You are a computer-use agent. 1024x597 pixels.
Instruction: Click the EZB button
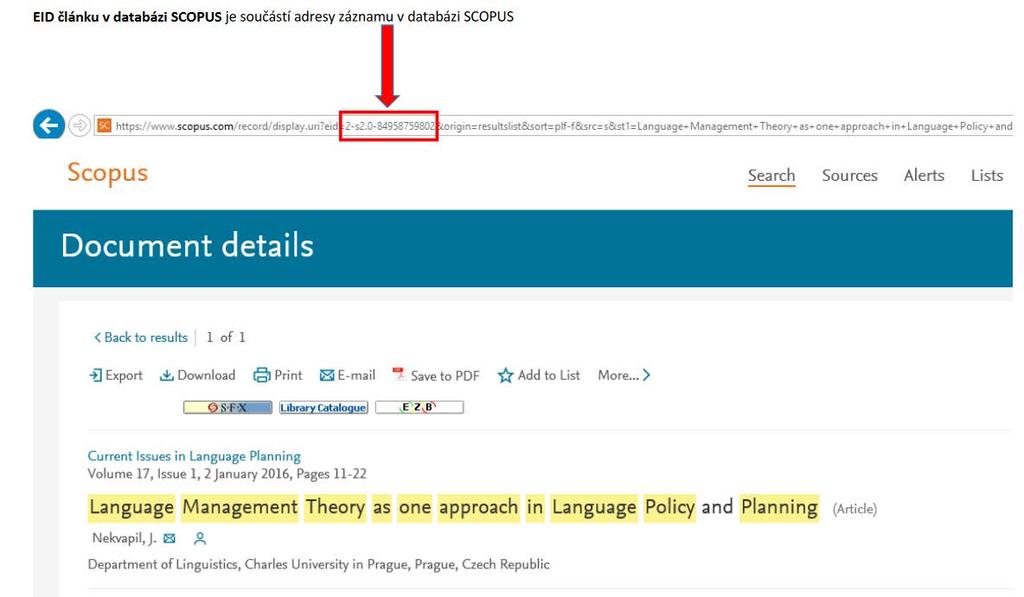[419, 408]
